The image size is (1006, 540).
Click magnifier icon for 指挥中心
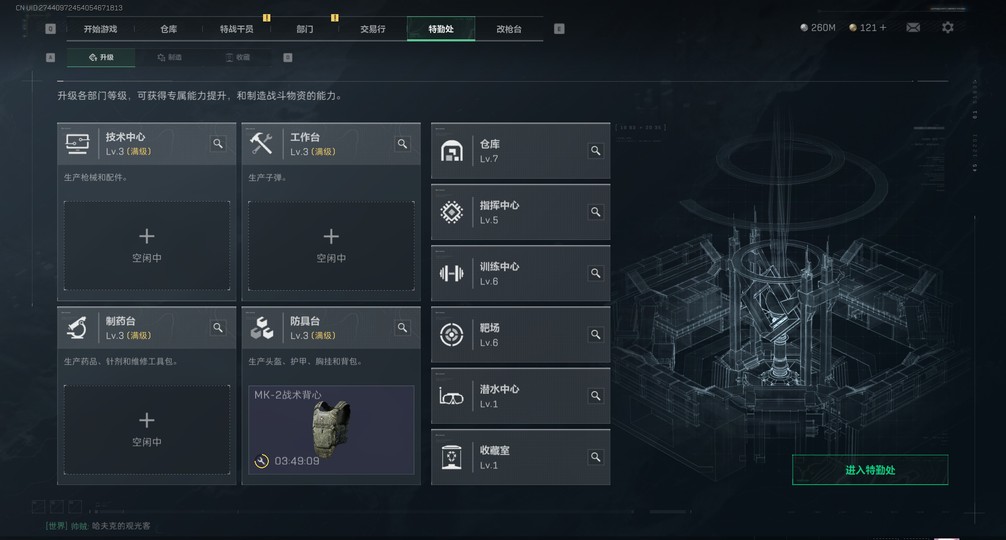click(595, 212)
